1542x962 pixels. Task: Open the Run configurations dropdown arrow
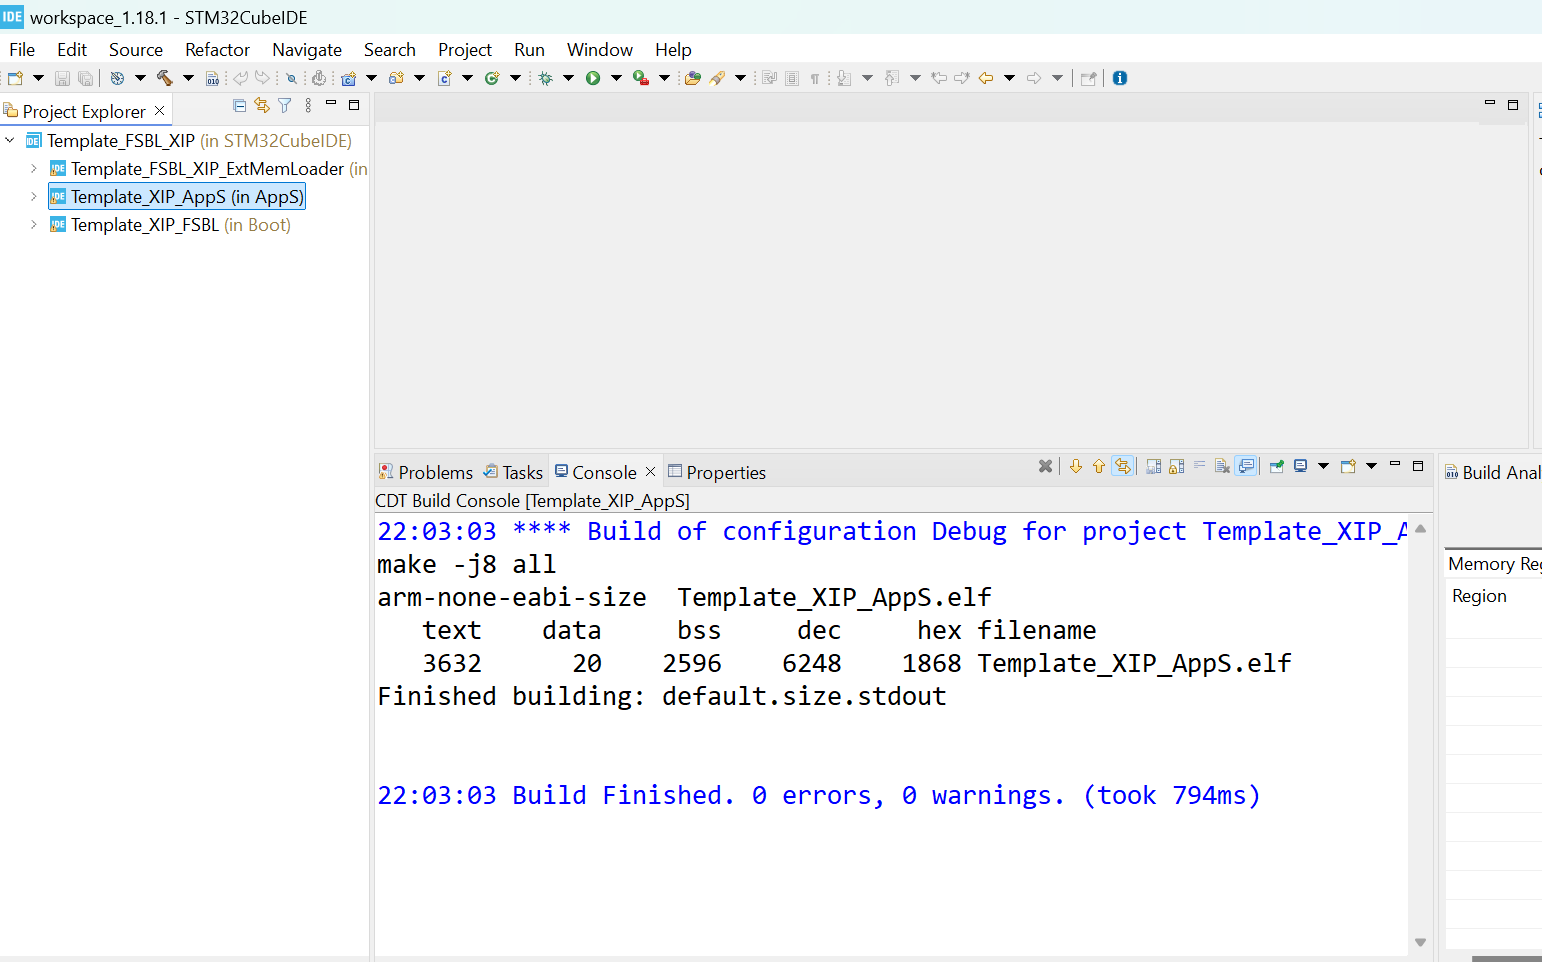pos(616,78)
